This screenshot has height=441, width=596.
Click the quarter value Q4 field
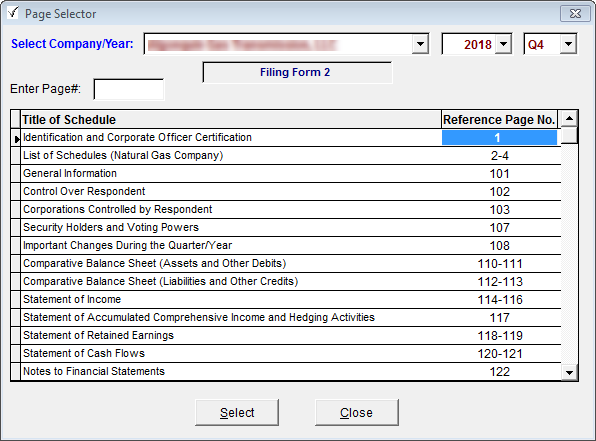click(x=542, y=44)
